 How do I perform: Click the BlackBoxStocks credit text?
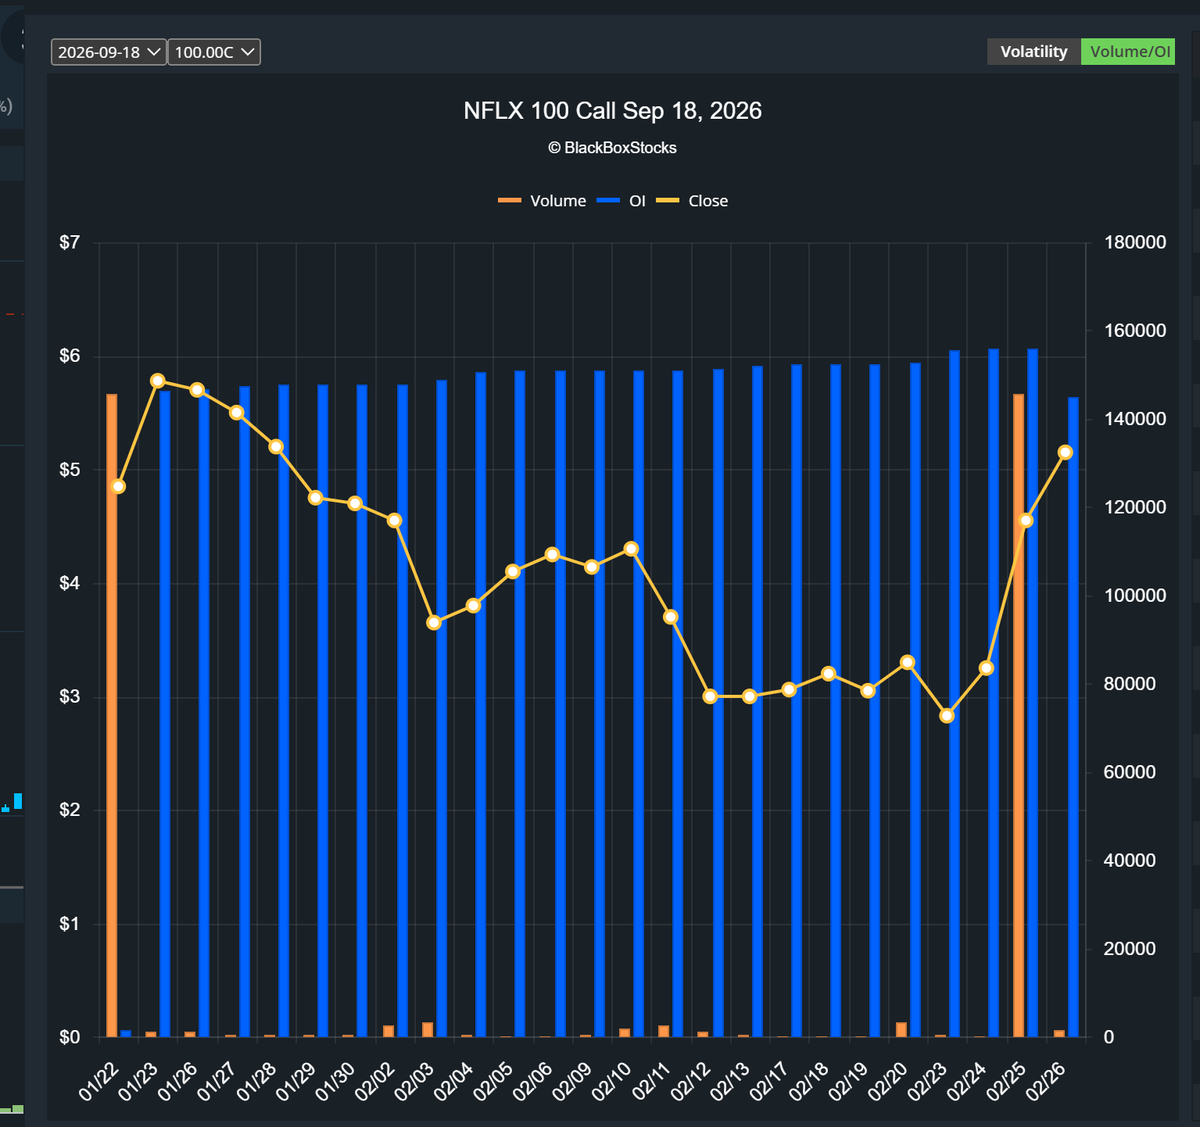(x=612, y=148)
